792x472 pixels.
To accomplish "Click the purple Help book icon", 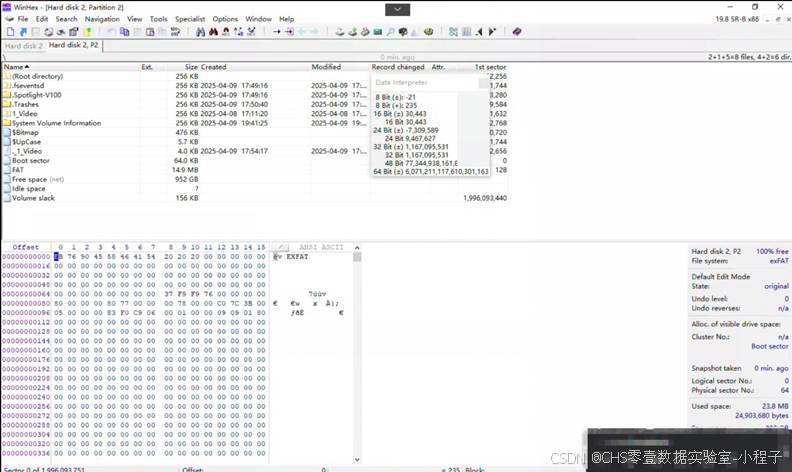I will coord(516,31).
